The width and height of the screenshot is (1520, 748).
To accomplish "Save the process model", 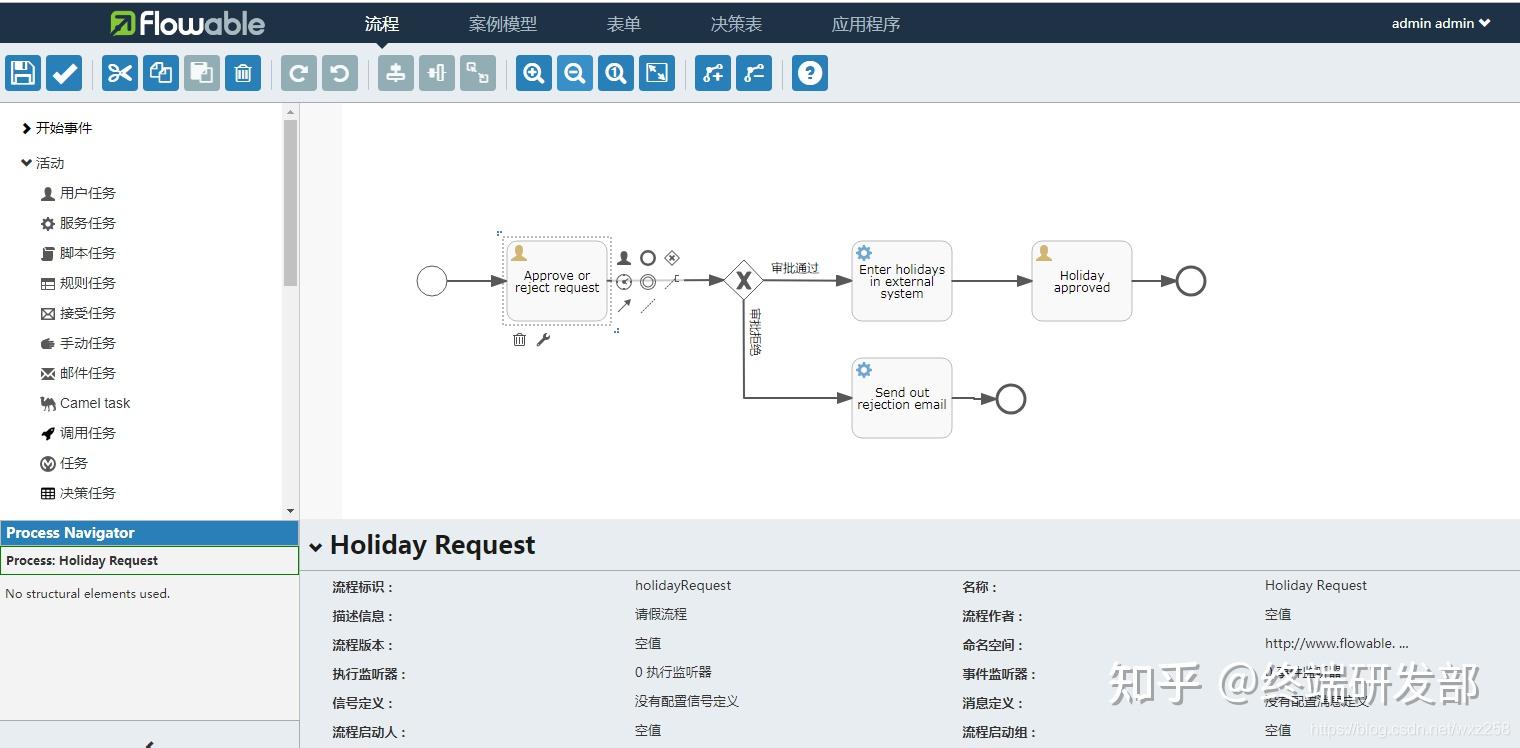I will coord(22,72).
